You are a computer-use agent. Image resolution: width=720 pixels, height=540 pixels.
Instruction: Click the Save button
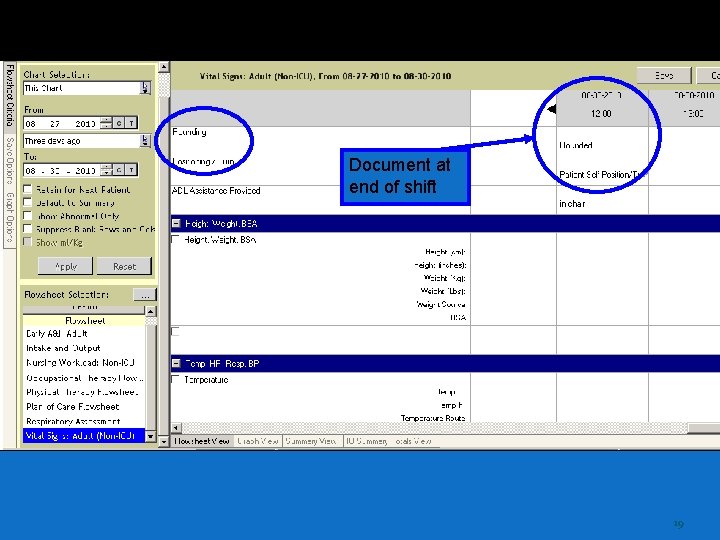pos(664,75)
